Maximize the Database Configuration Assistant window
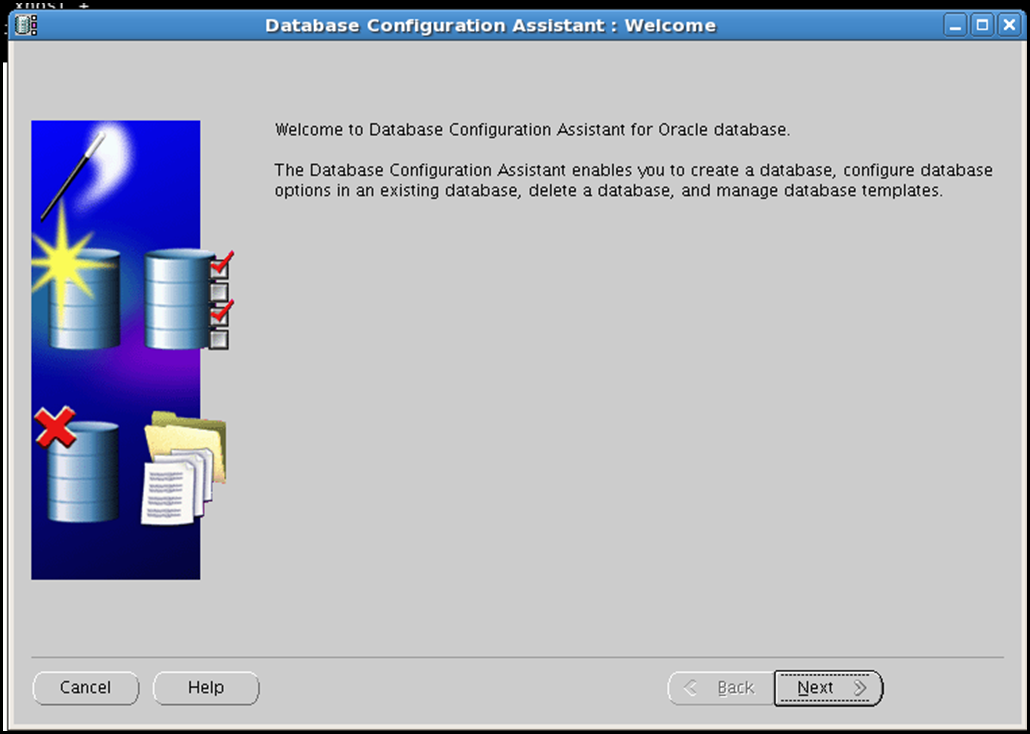Image resolution: width=1030 pixels, height=734 pixels. click(x=982, y=26)
